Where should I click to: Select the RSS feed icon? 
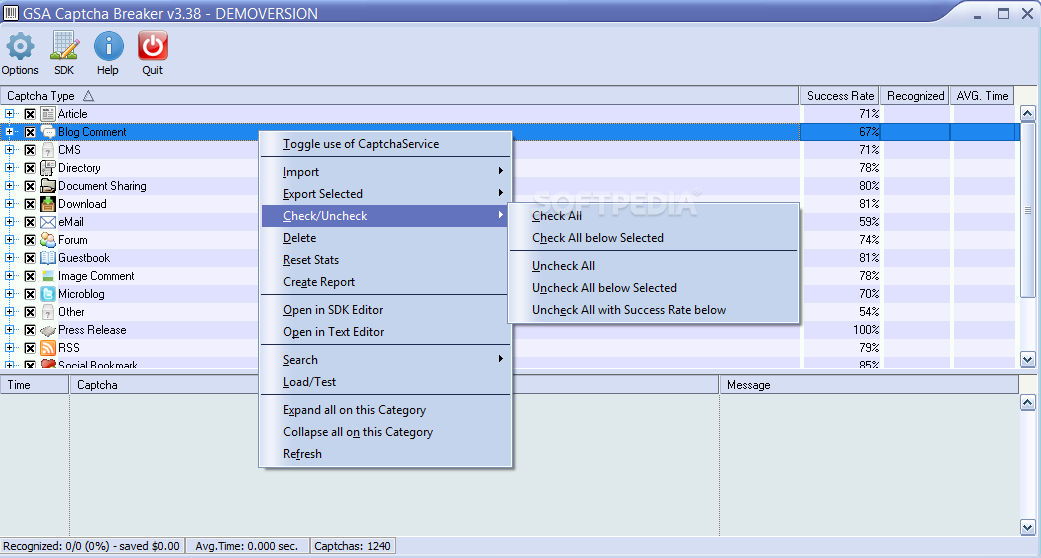(48, 348)
